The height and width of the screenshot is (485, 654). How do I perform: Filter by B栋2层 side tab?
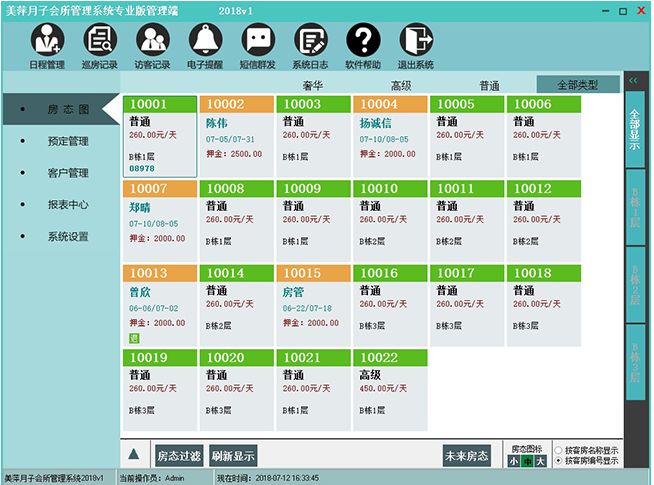point(635,284)
